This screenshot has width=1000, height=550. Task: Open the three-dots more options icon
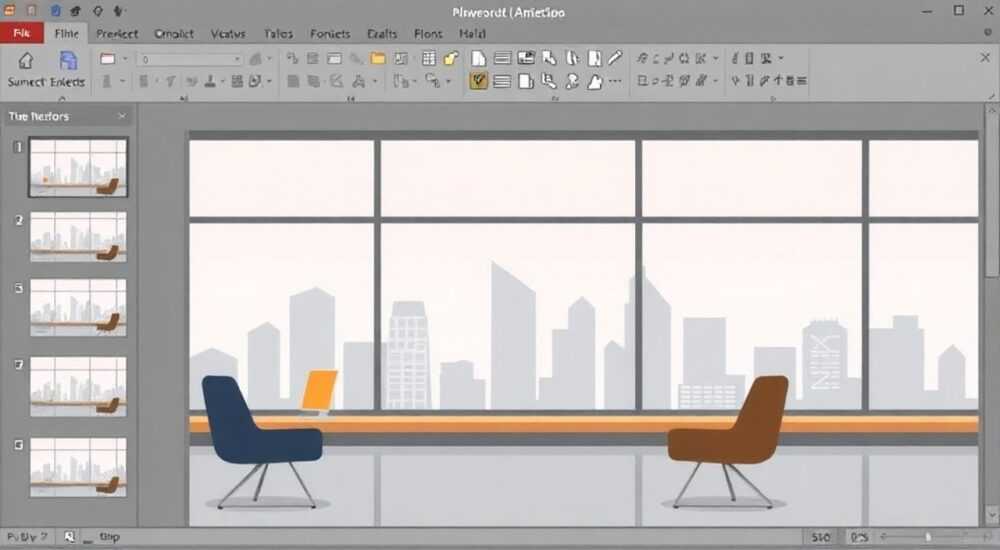click(615, 81)
